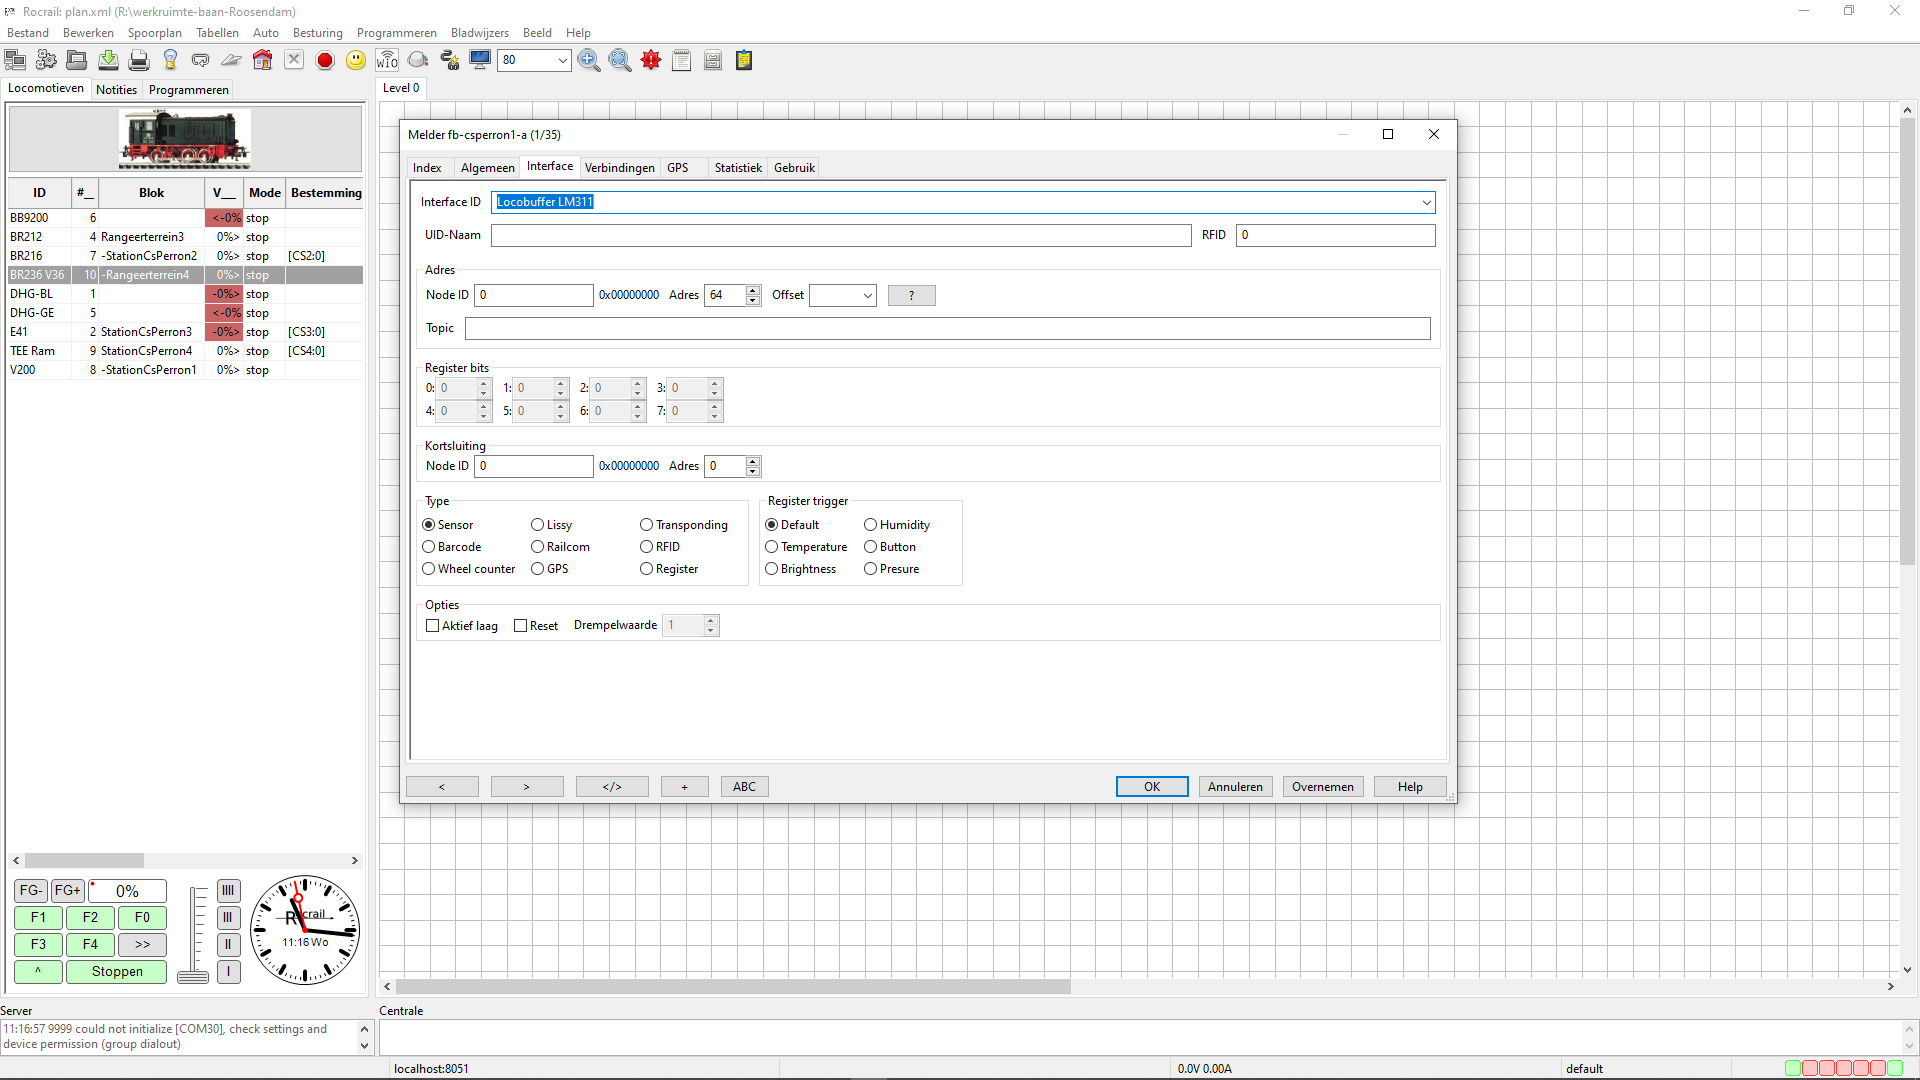Click the WIO toolbar icon
This screenshot has height=1080, width=1920.
387,61
